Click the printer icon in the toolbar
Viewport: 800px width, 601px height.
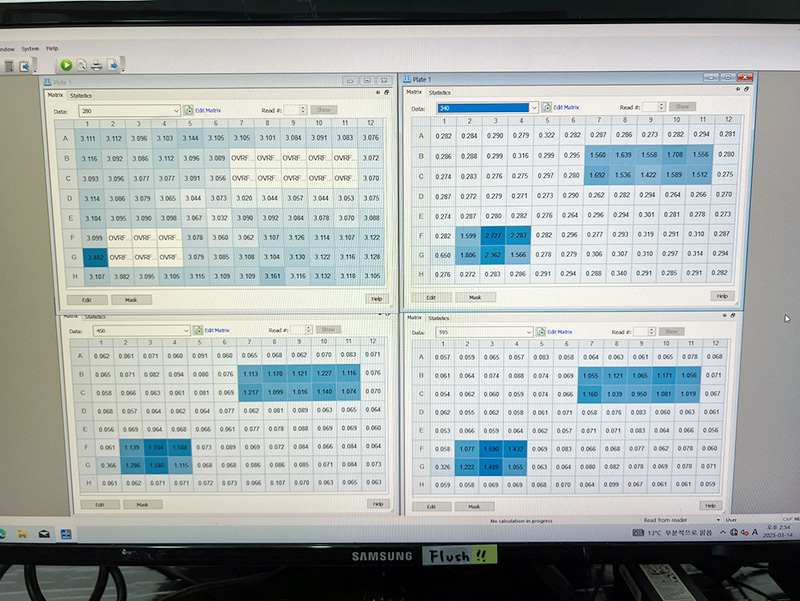pyautogui.click(x=98, y=66)
